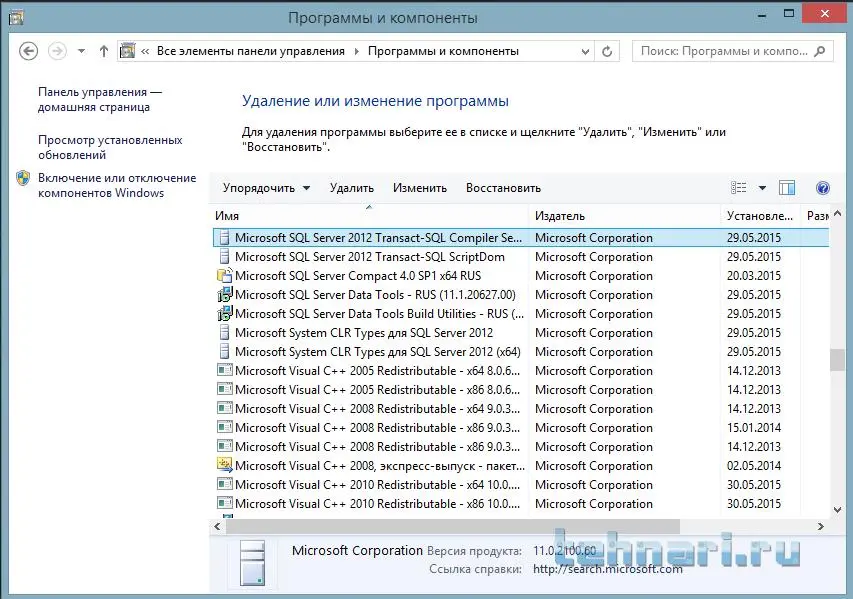Change the list view mode icon

click(738, 188)
